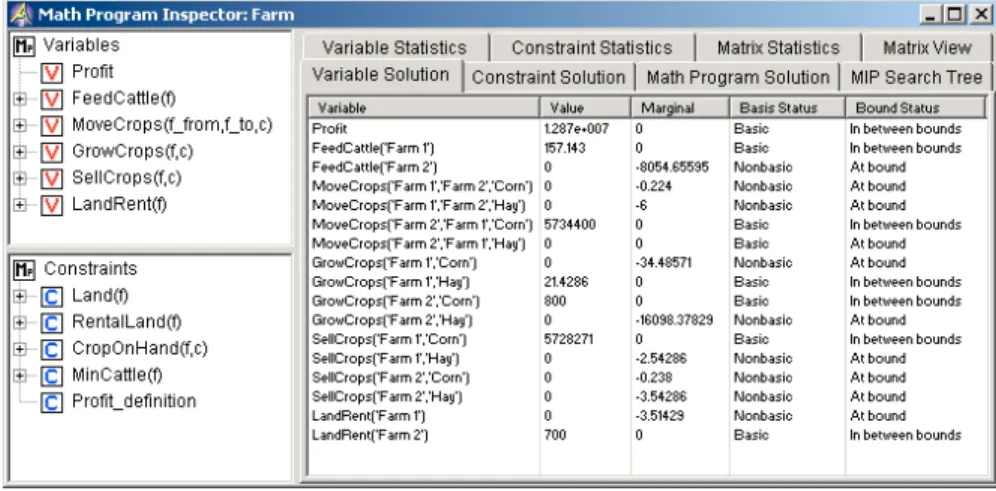Image resolution: width=996 pixels, height=491 pixels.
Task: Sort by the Value column header
Action: coord(585,108)
